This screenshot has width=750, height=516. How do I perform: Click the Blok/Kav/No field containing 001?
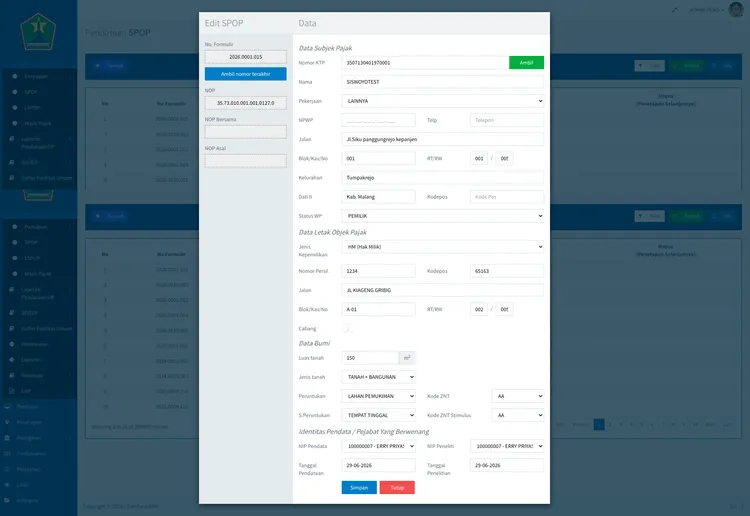pyautogui.click(x=378, y=158)
